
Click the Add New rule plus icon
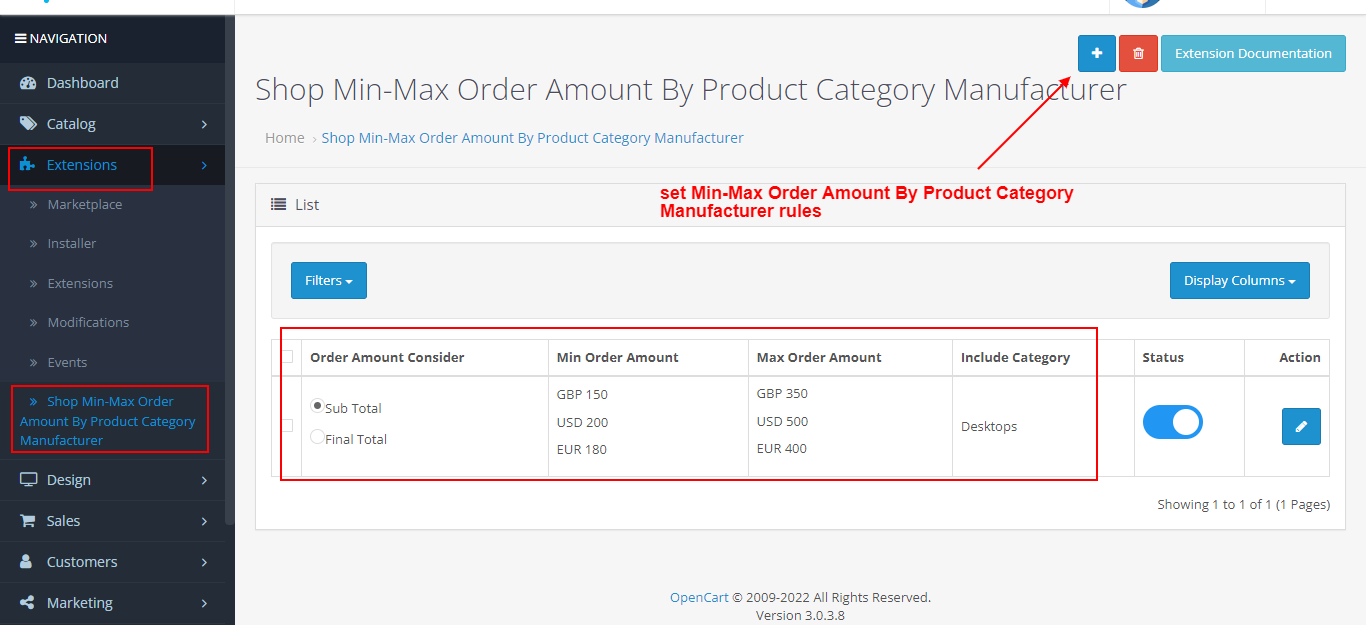click(1096, 53)
